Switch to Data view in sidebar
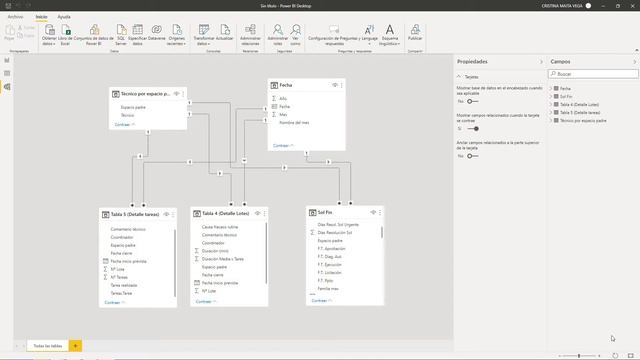640x360 pixels. pos(7,73)
